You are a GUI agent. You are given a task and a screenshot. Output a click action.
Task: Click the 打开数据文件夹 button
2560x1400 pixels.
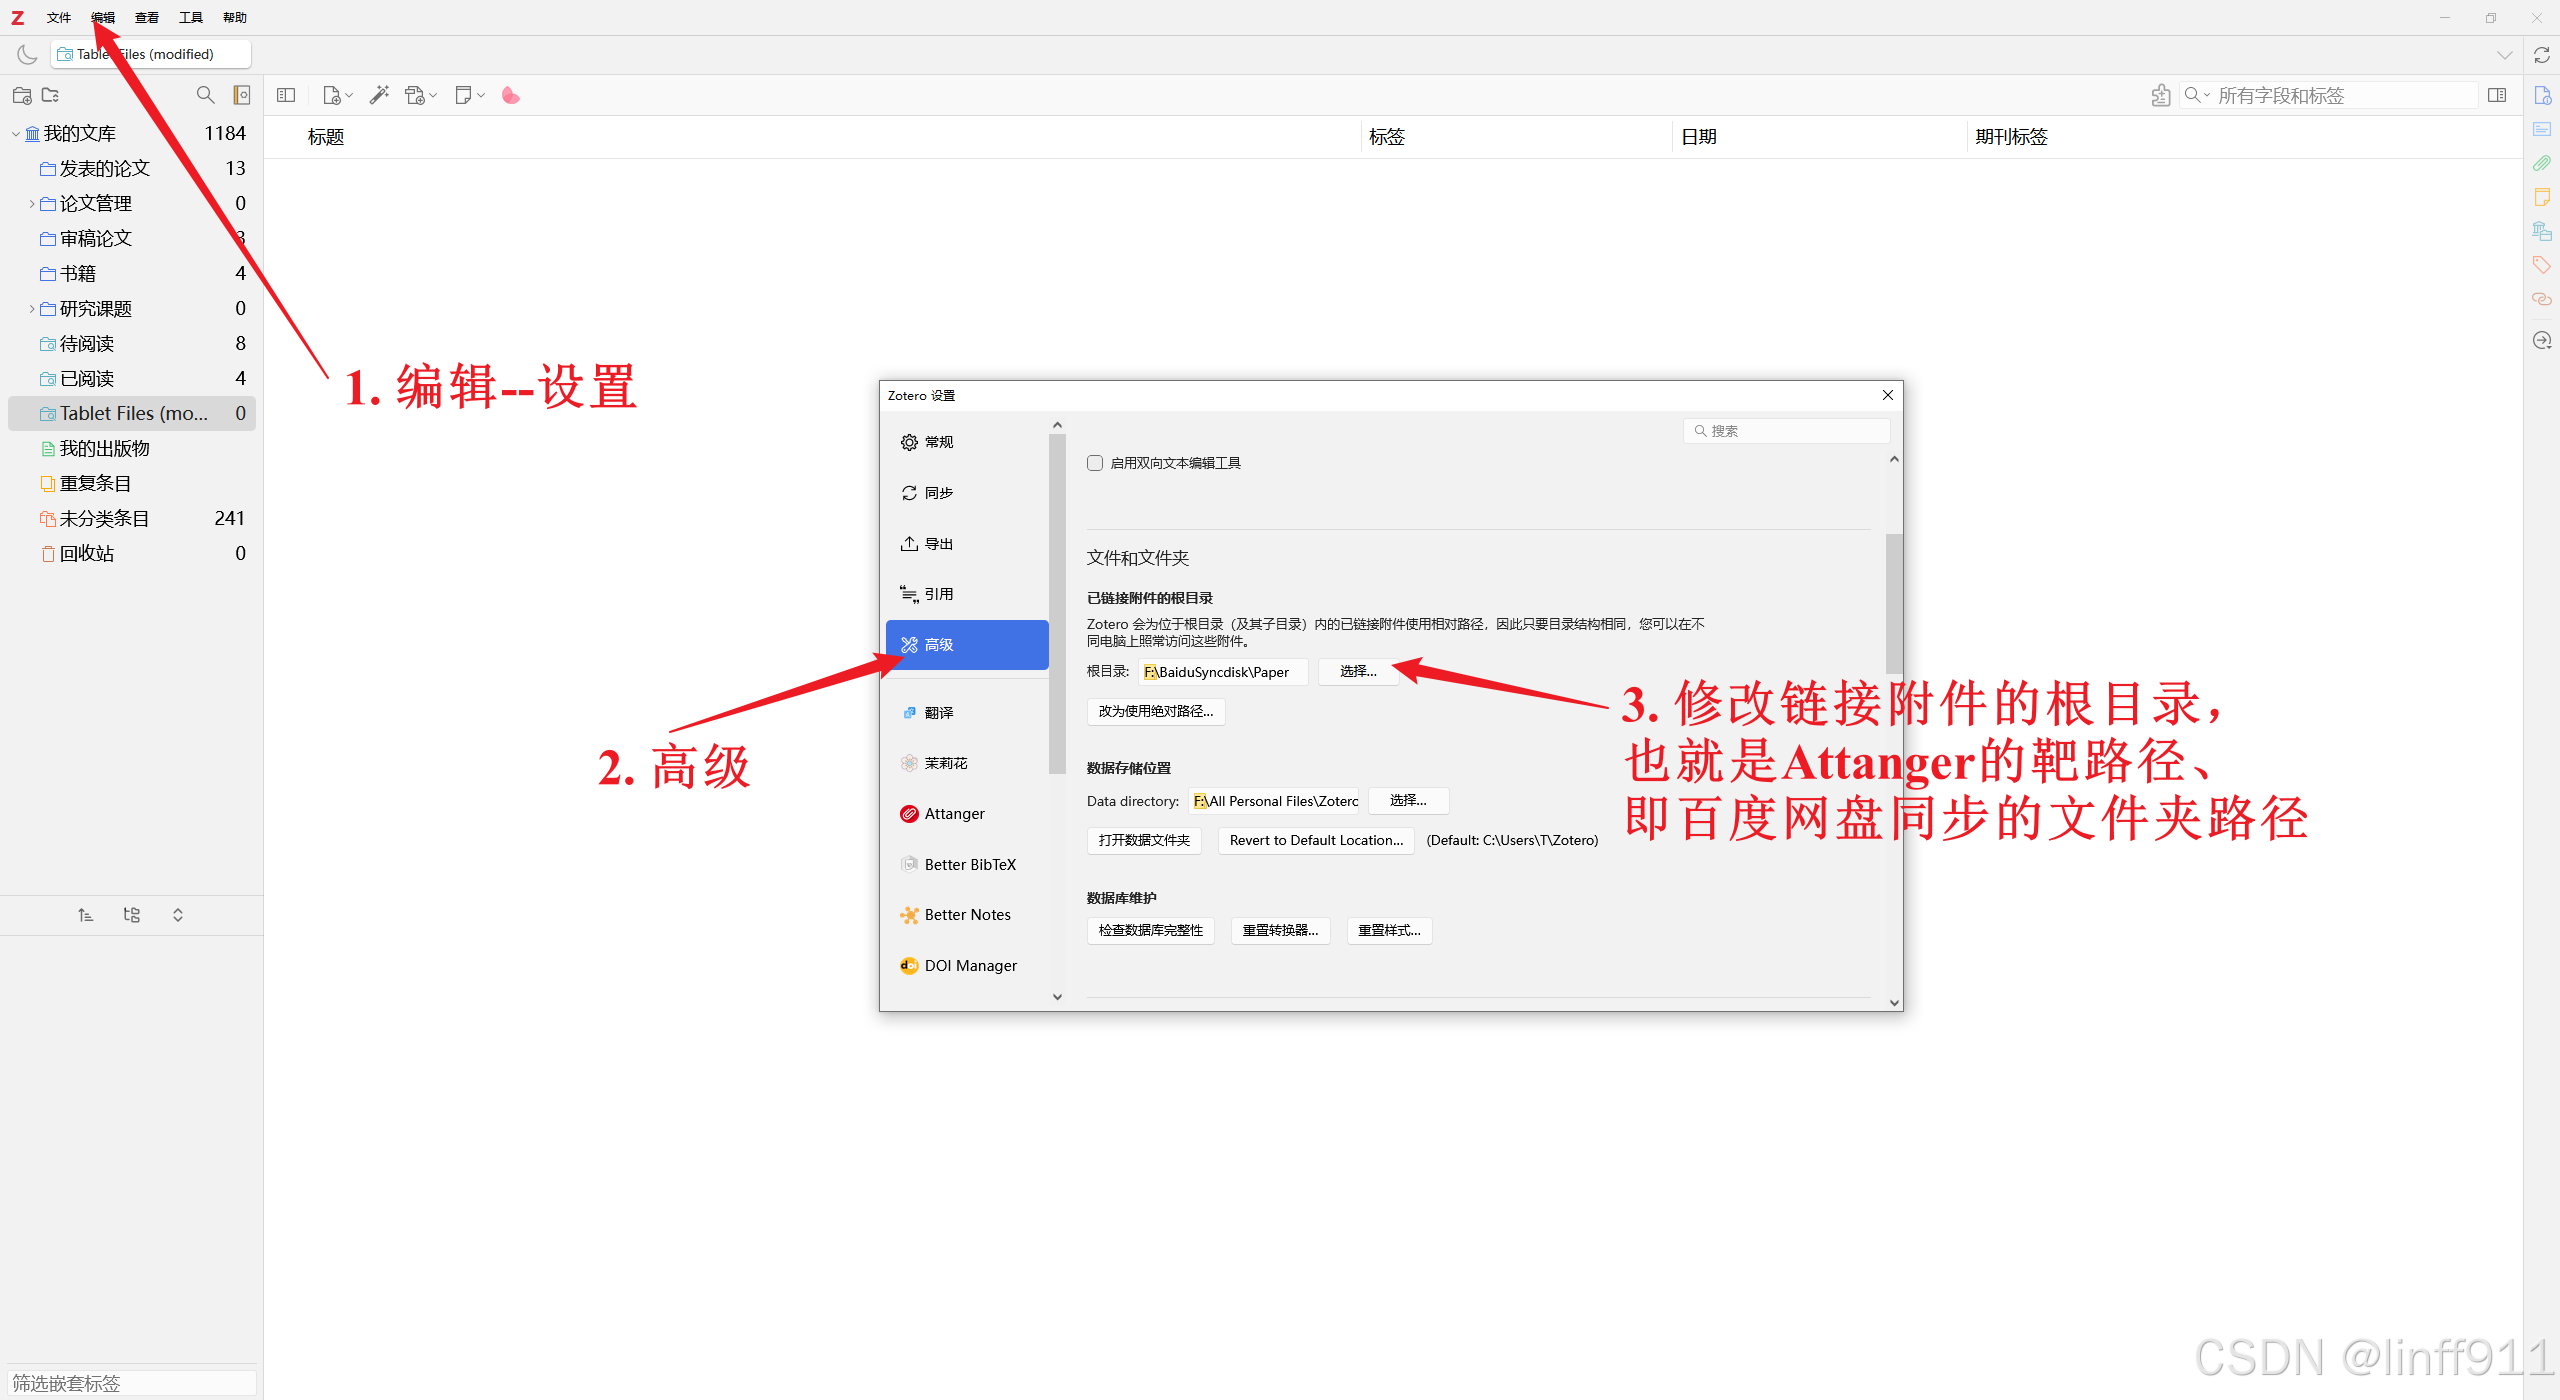click(x=1144, y=840)
